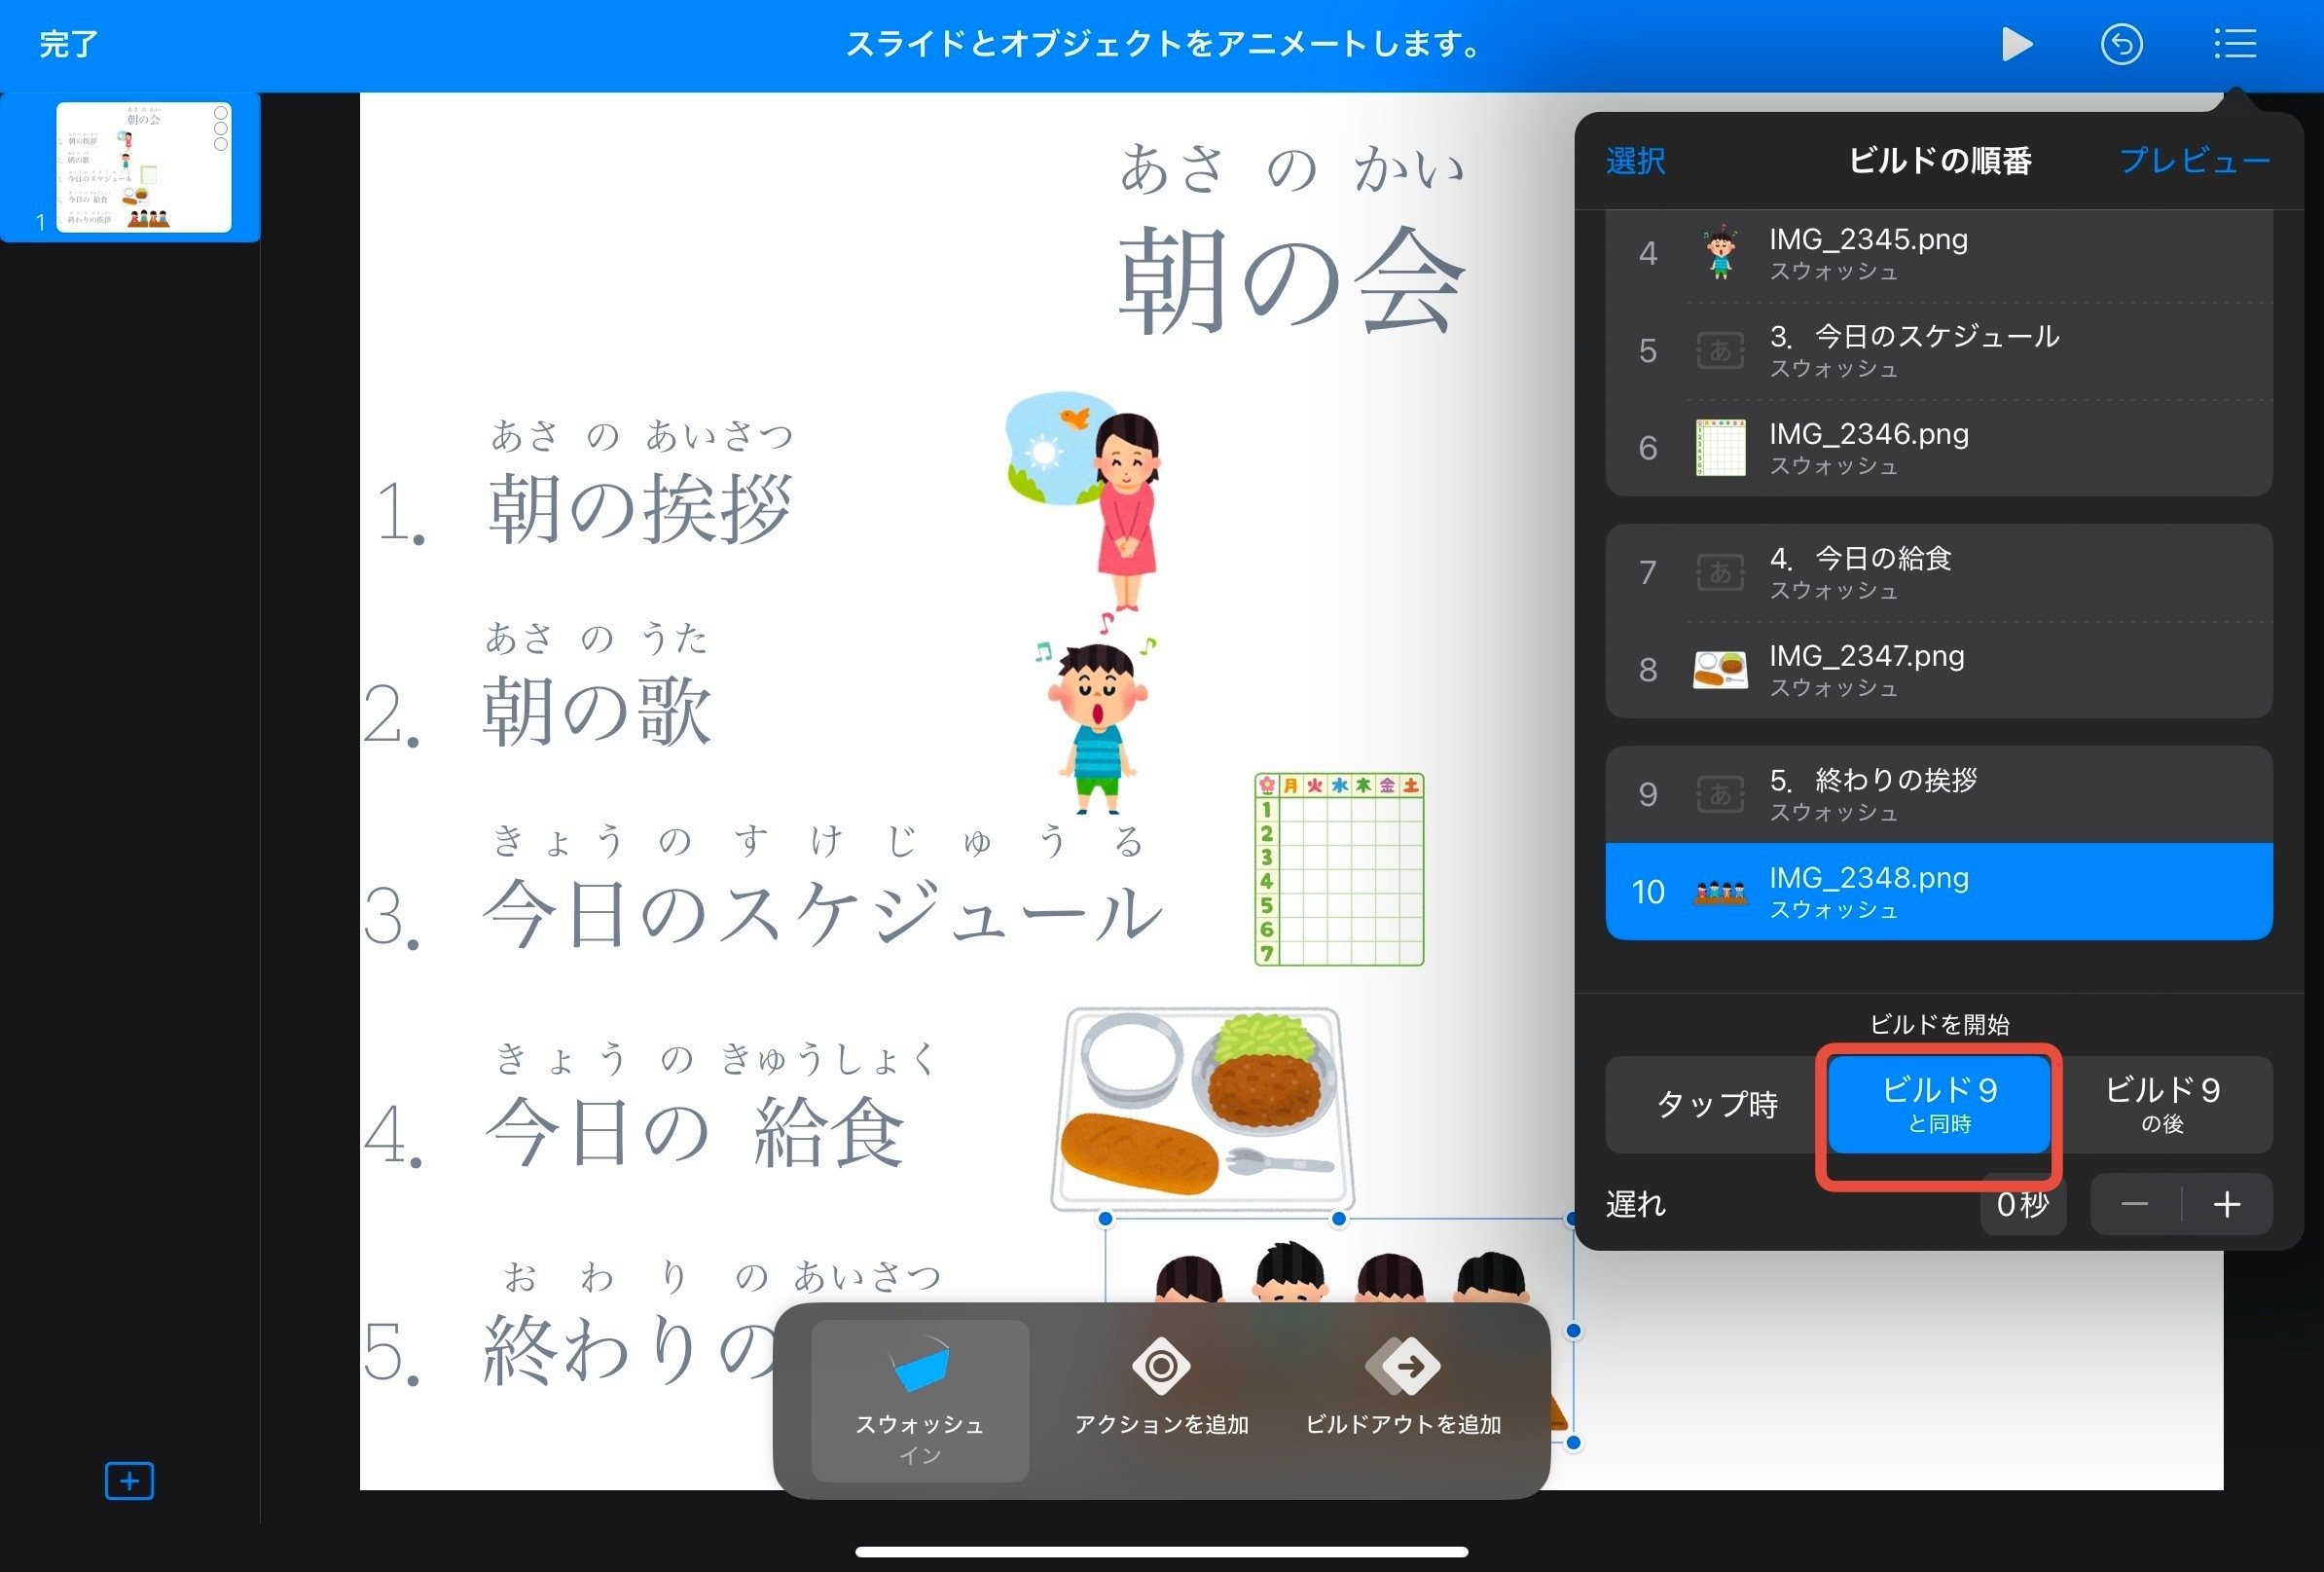
Task: Switch to the 選択 tab
Action: [x=1634, y=161]
